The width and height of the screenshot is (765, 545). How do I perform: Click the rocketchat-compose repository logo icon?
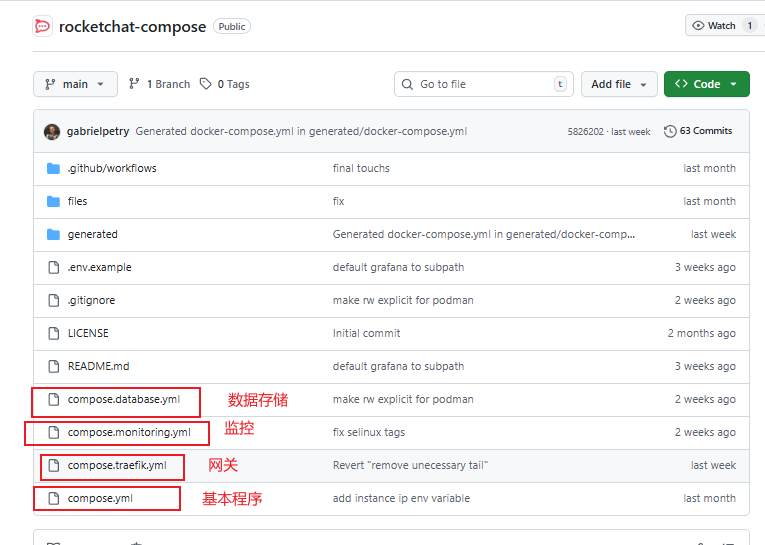click(42, 26)
